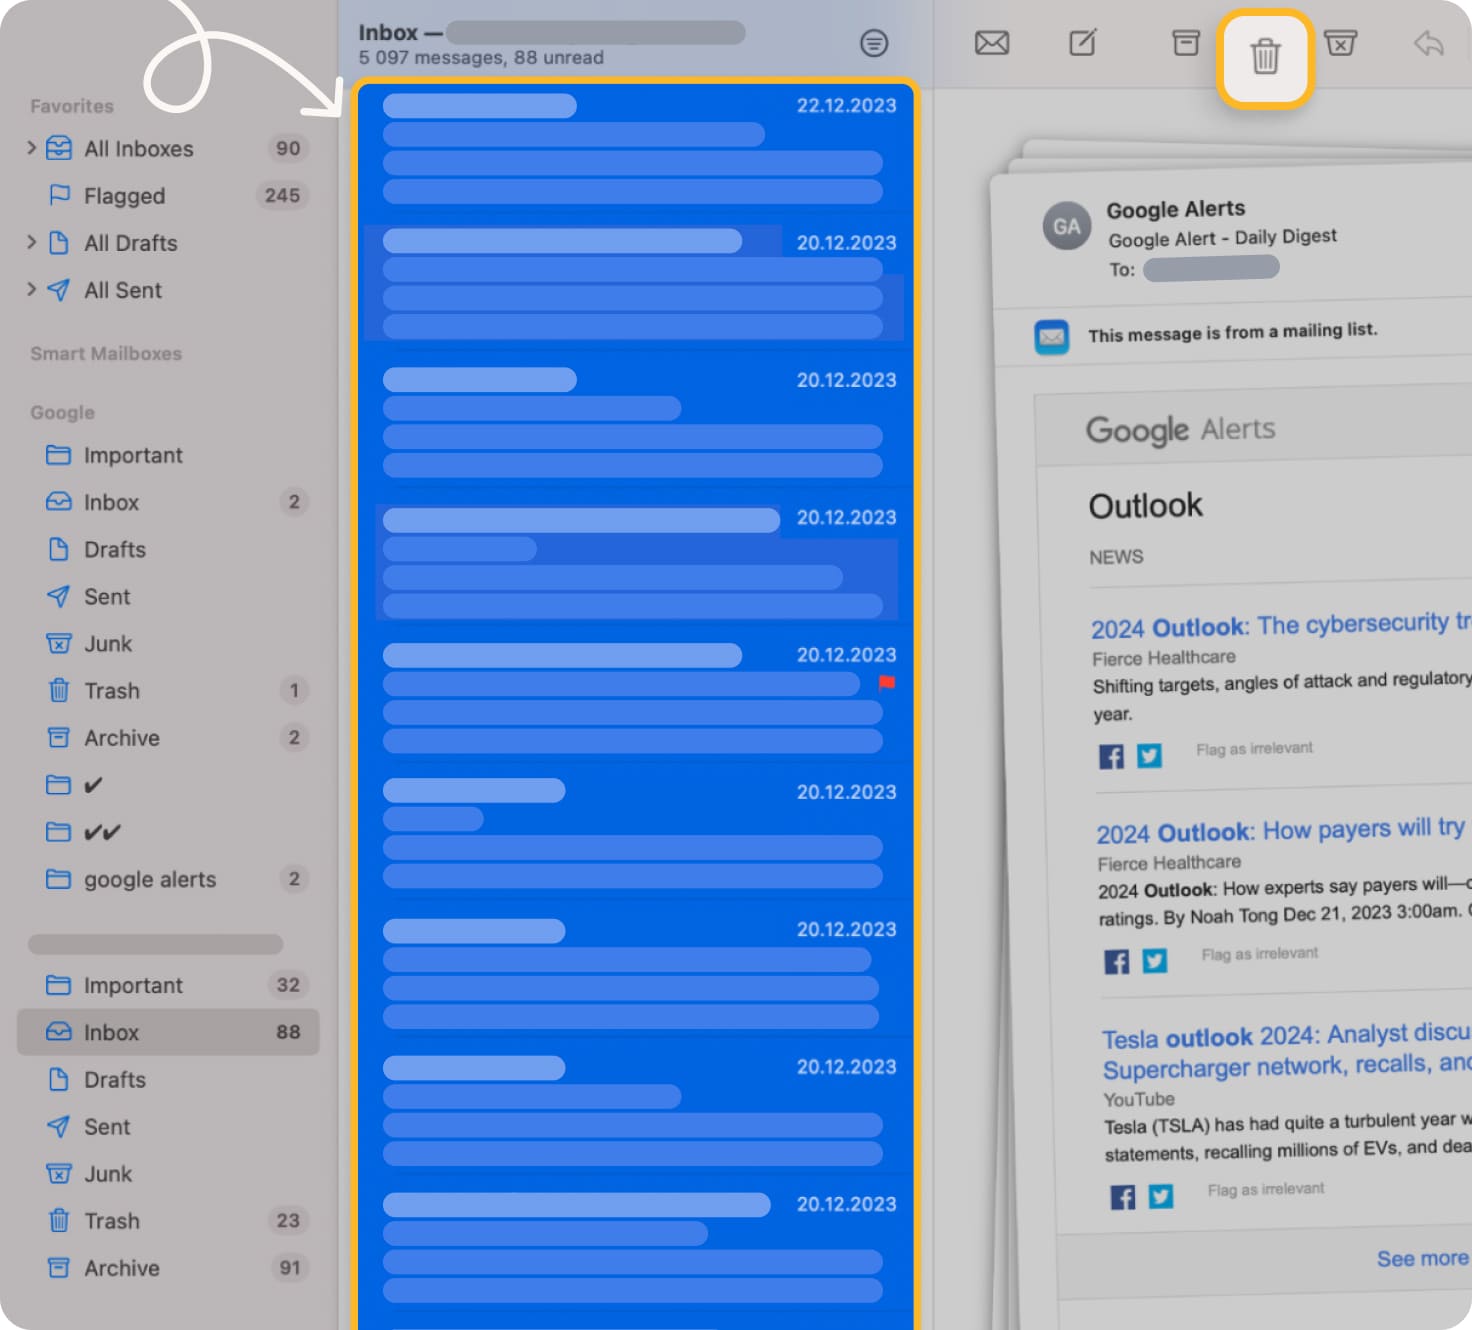Expand the All Drafts mailbox
The image size is (1472, 1330).
click(x=31, y=242)
